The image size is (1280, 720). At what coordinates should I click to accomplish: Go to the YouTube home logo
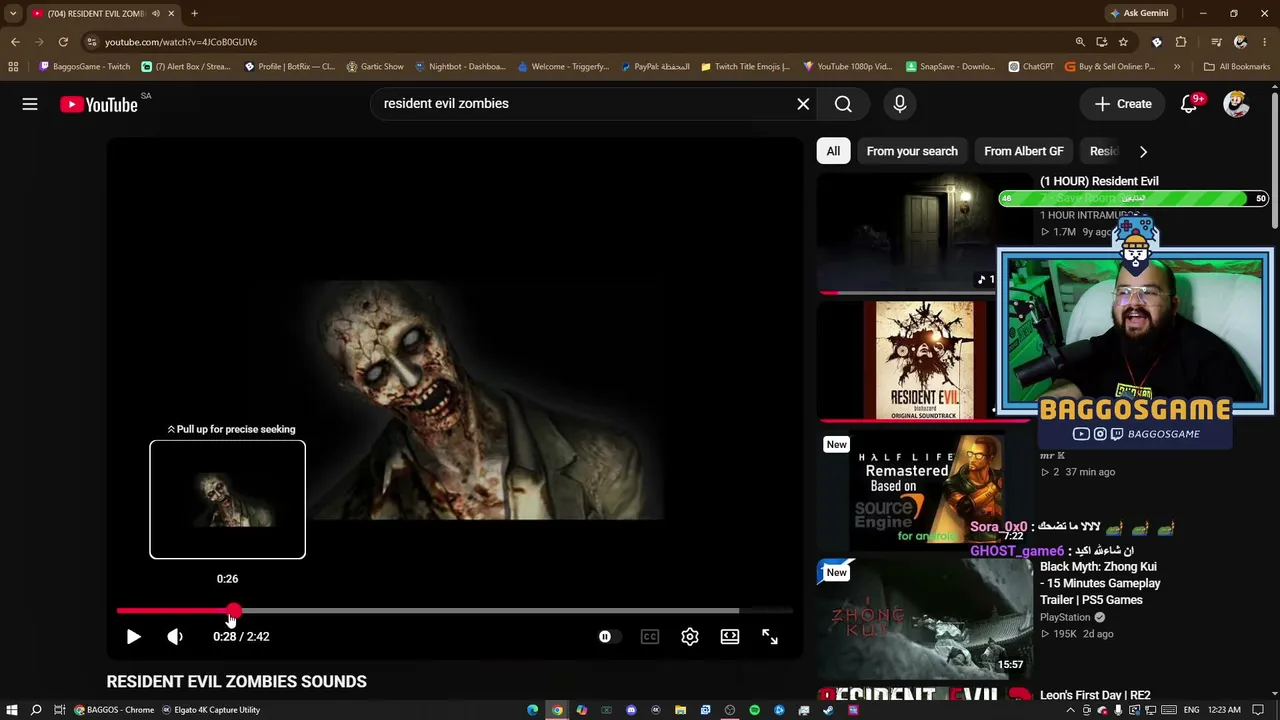[x=98, y=104]
